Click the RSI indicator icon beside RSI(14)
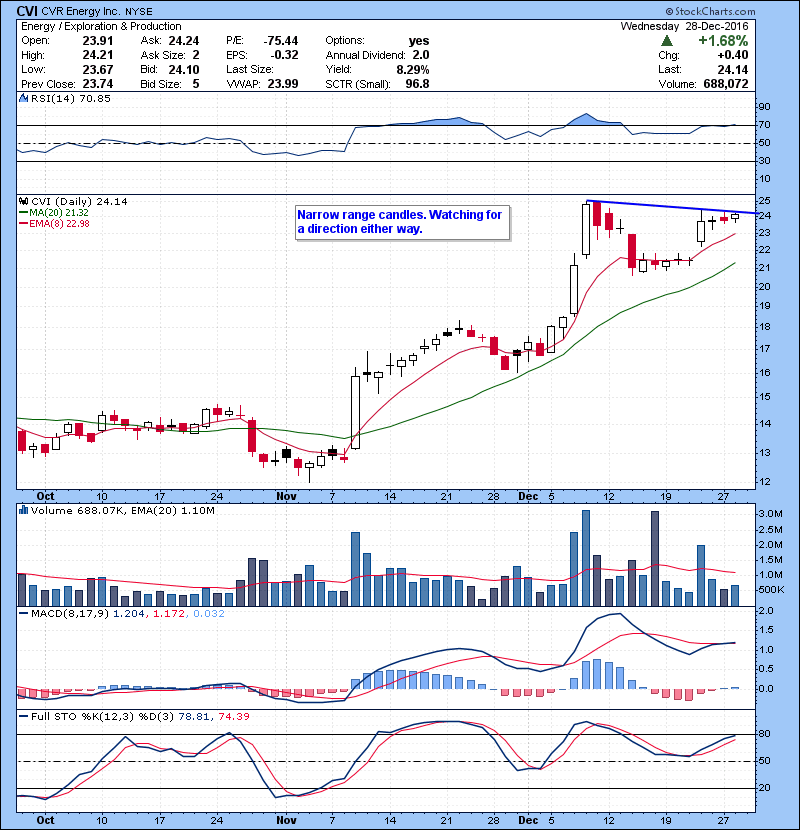 23,98
